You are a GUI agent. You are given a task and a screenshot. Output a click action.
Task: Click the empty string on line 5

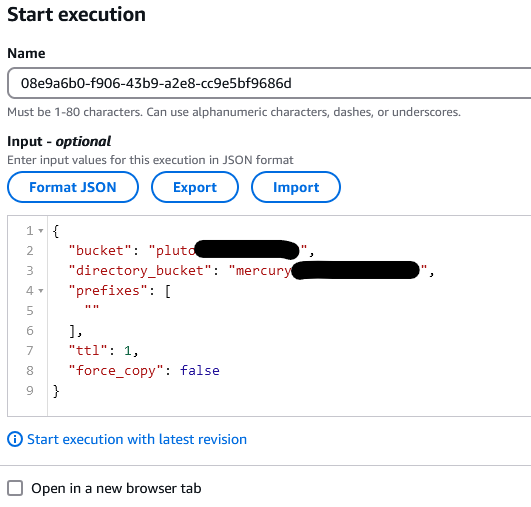(92, 308)
